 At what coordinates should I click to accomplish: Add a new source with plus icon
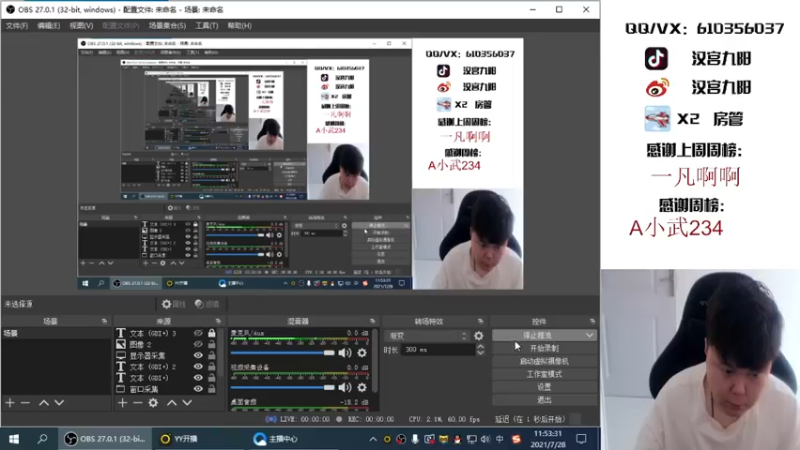point(122,403)
